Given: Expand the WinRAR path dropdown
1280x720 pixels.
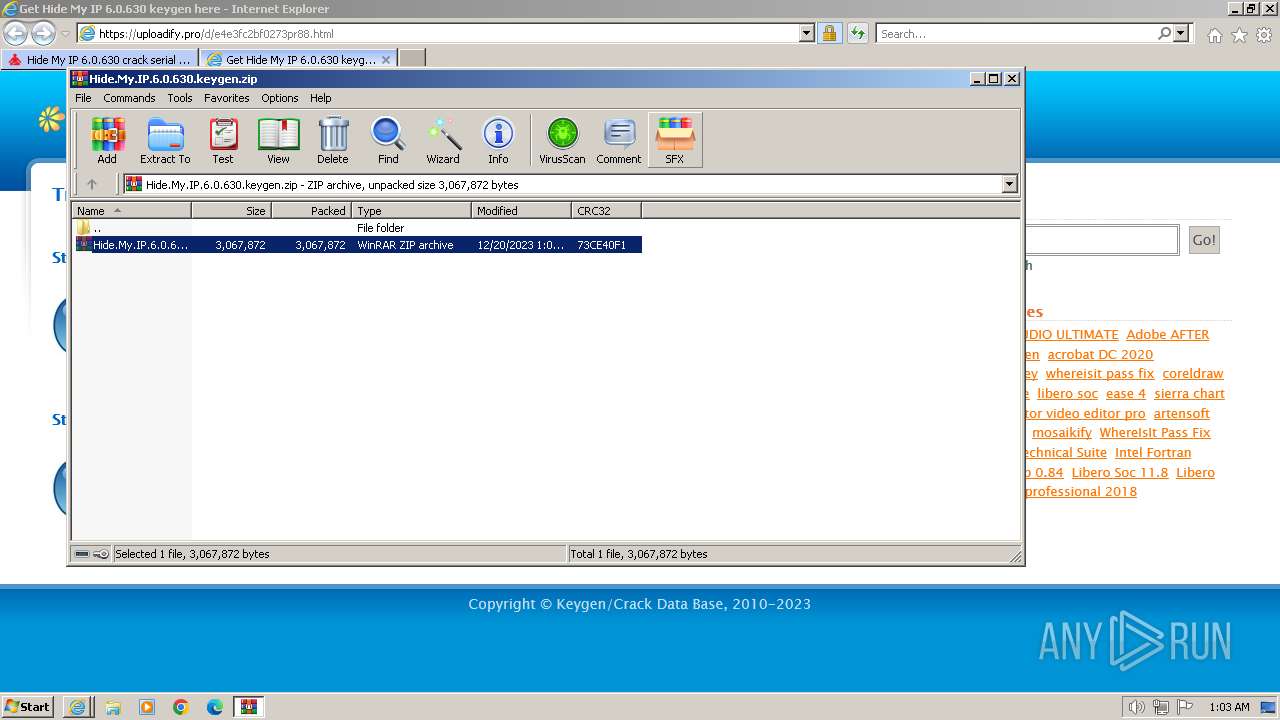Looking at the screenshot, I should (x=1009, y=184).
